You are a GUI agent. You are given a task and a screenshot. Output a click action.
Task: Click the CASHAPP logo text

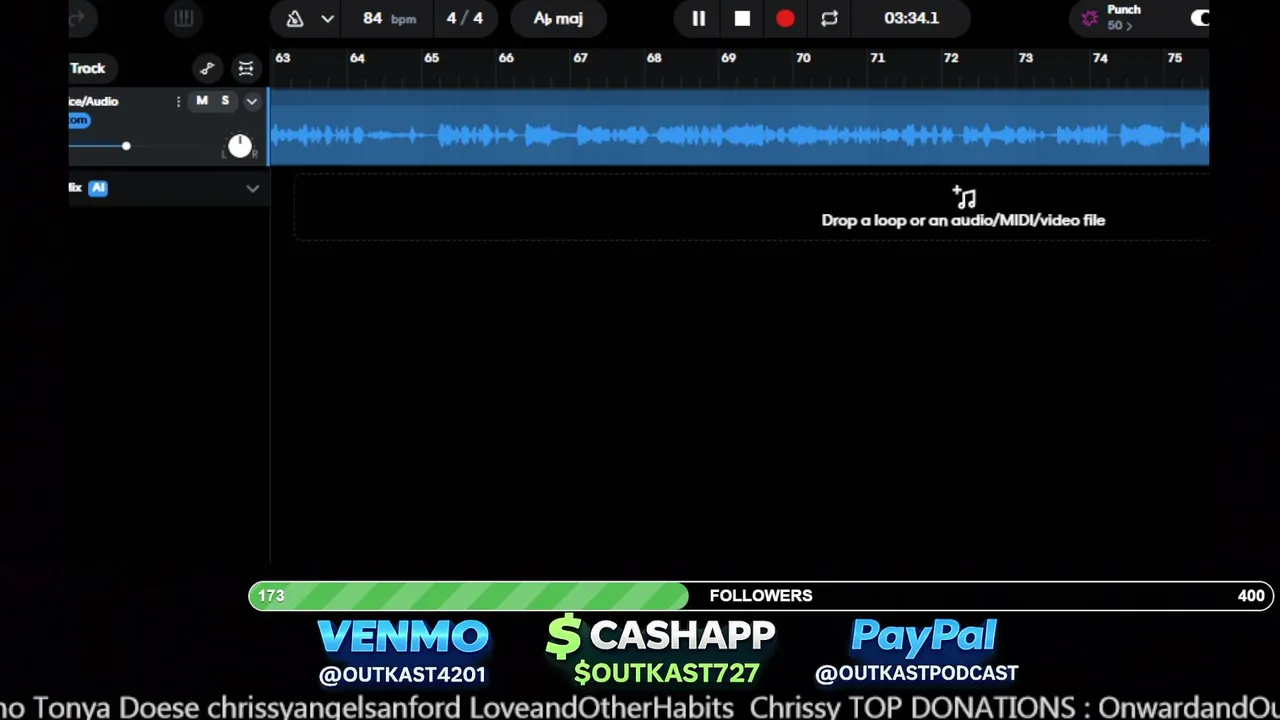tap(682, 635)
